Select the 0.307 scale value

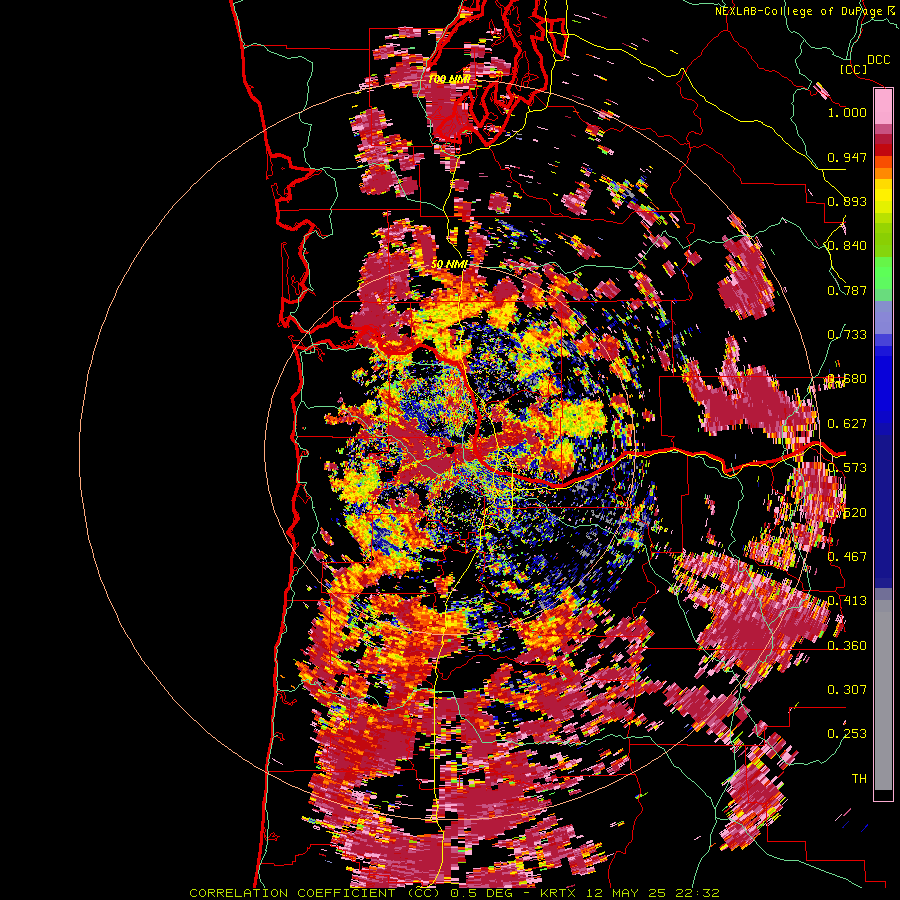click(847, 690)
